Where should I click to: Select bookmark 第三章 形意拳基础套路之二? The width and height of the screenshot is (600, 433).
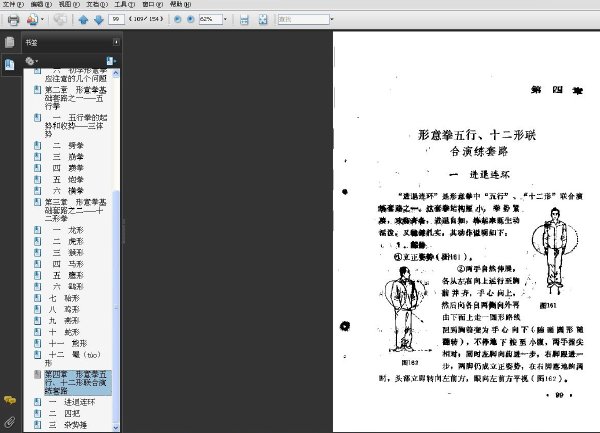click(x=75, y=210)
